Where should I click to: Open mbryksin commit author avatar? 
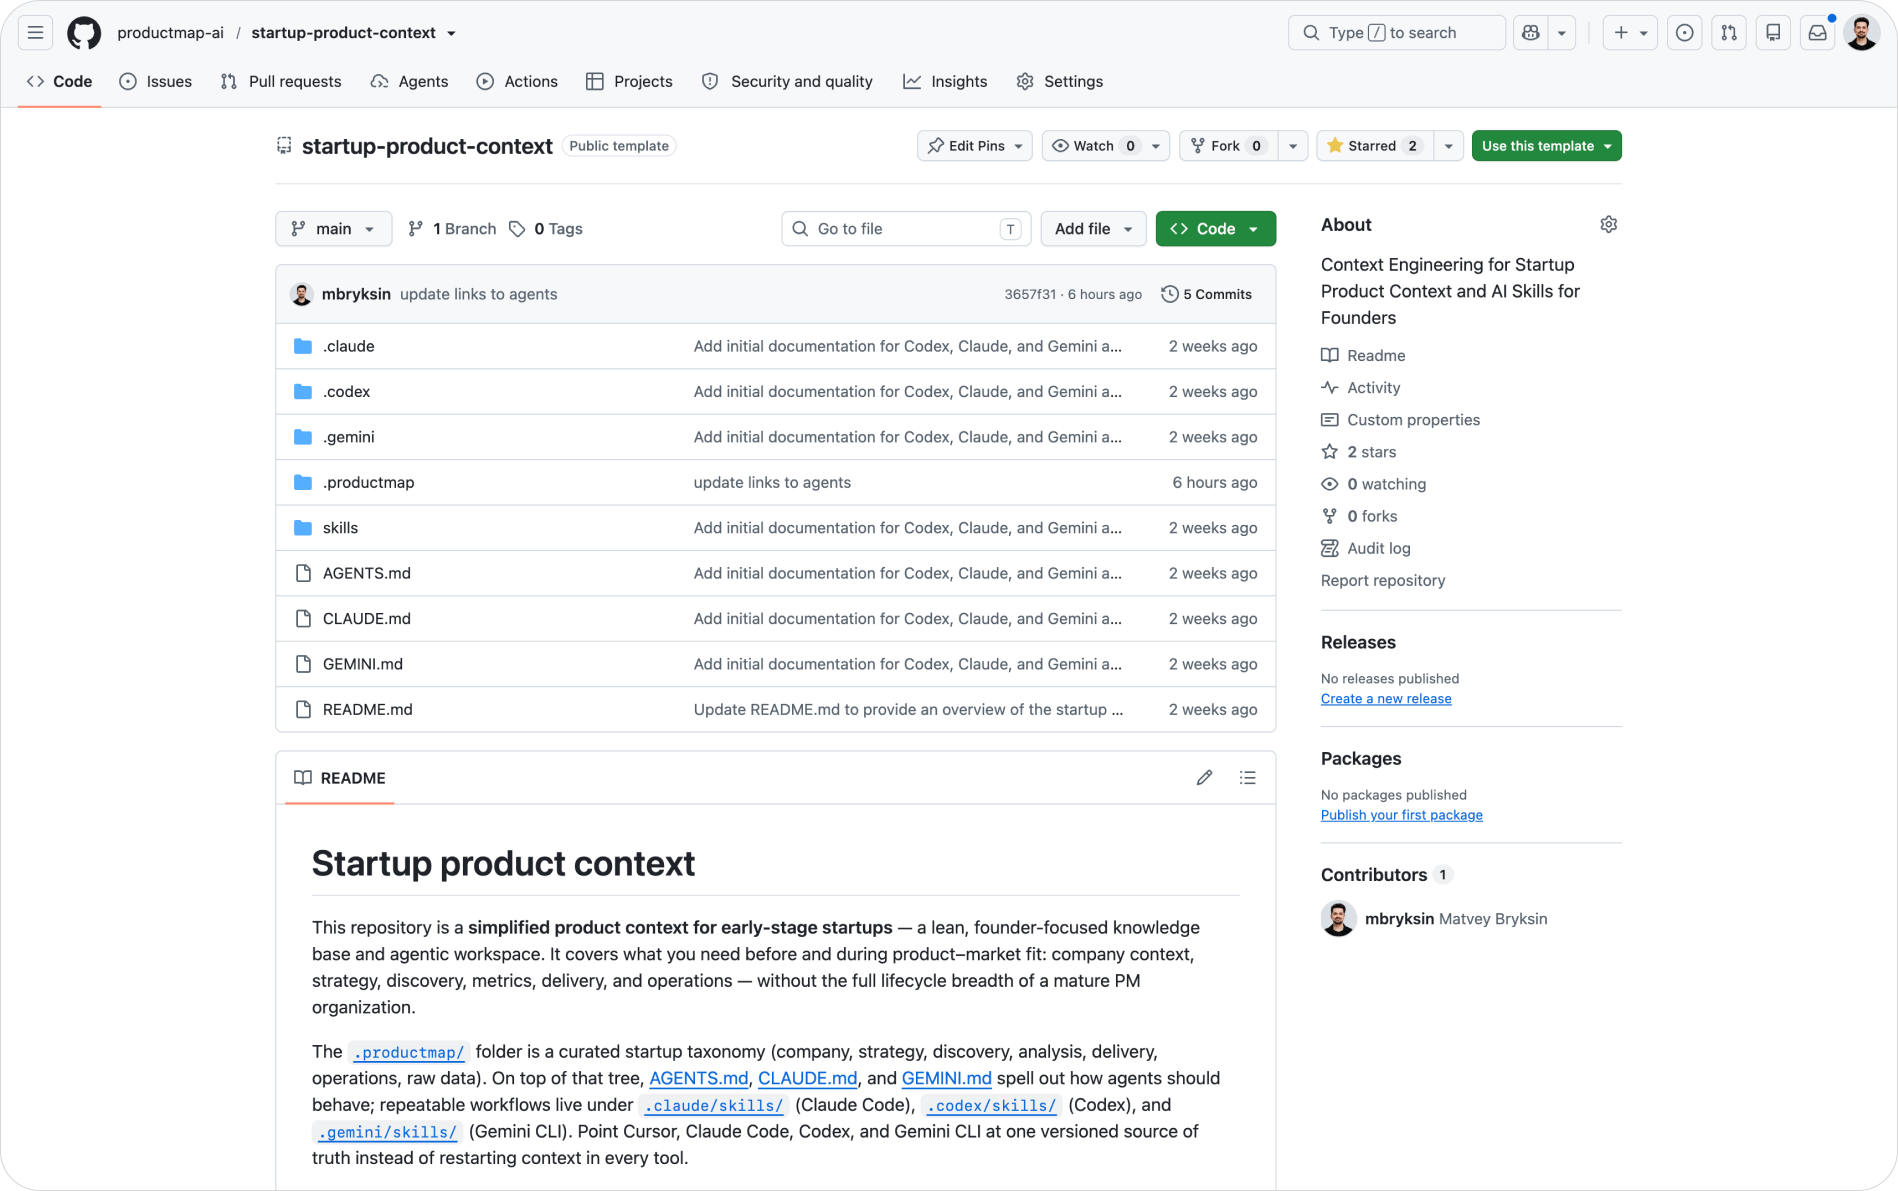coord(301,294)
